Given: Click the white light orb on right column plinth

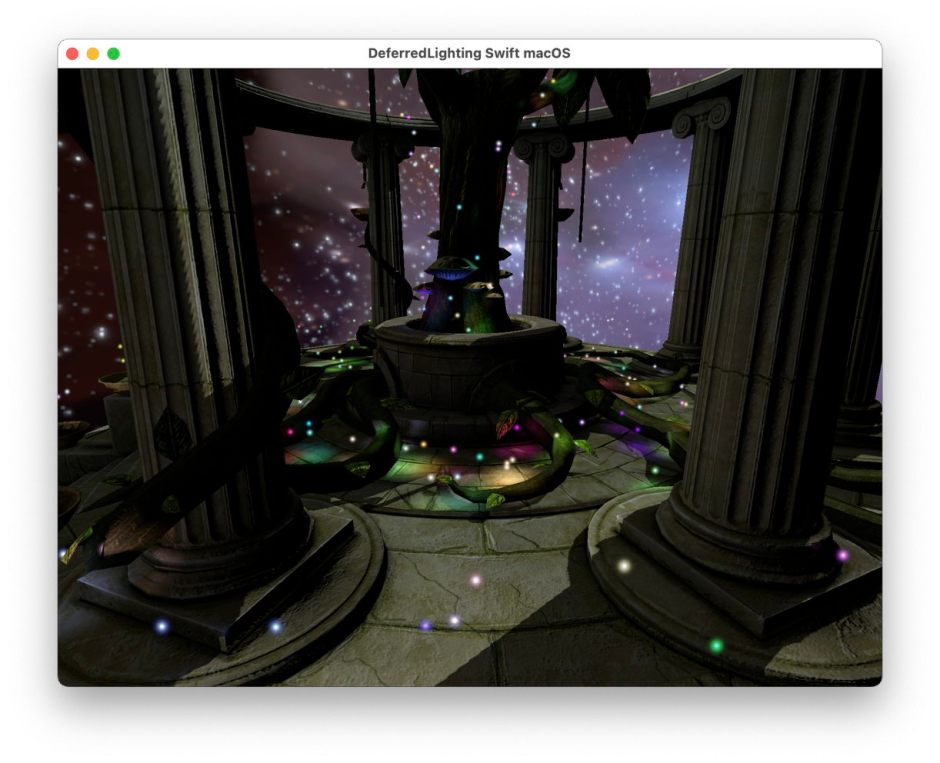Looking at the screenshot, I should (624, 566).
